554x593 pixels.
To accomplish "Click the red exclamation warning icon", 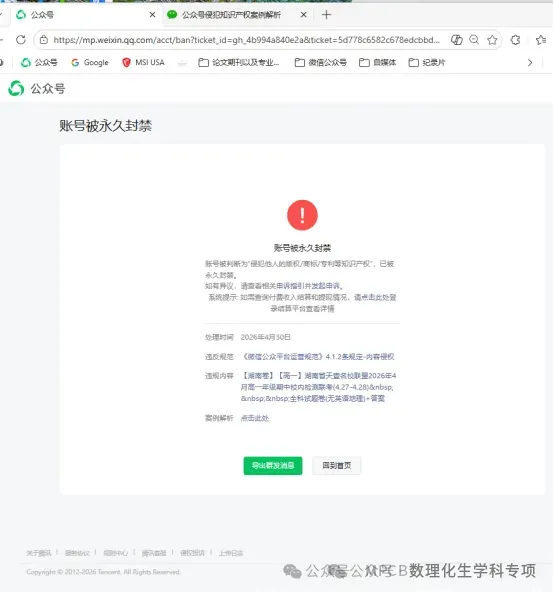I will (302, 215).
